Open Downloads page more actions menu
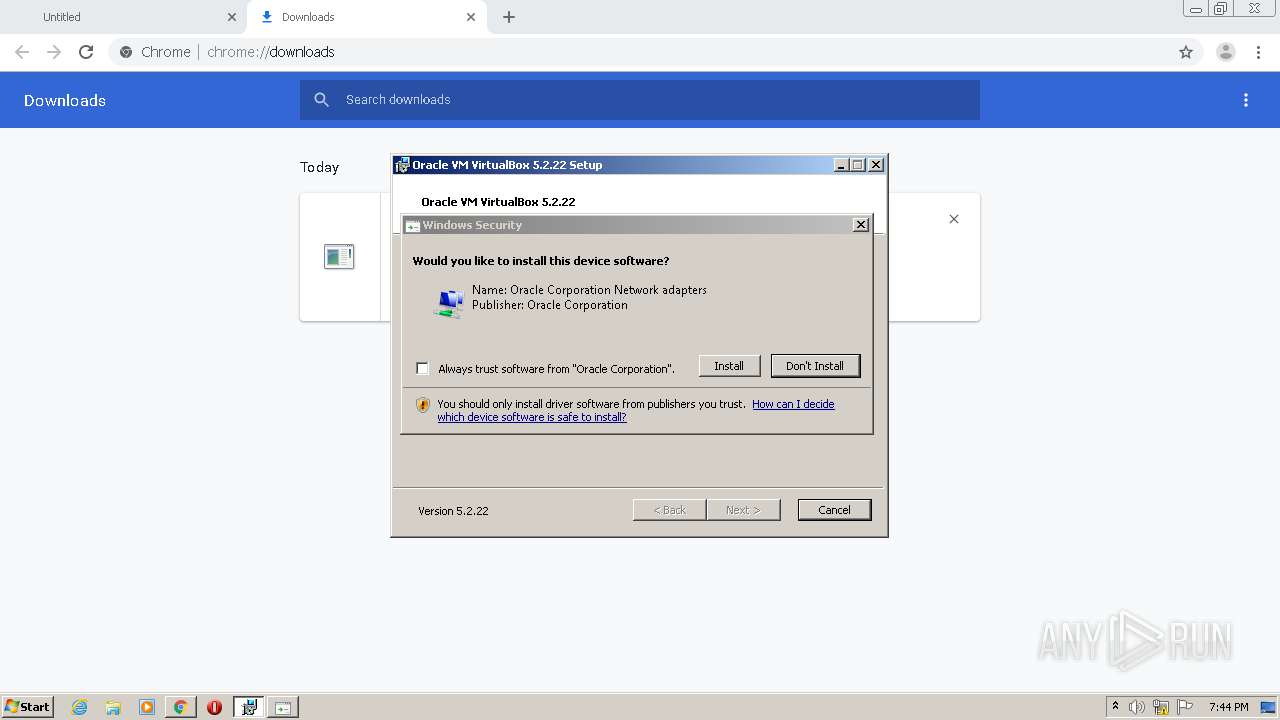The height and width of the screenshot is (720, 1280). point(1246,100)
